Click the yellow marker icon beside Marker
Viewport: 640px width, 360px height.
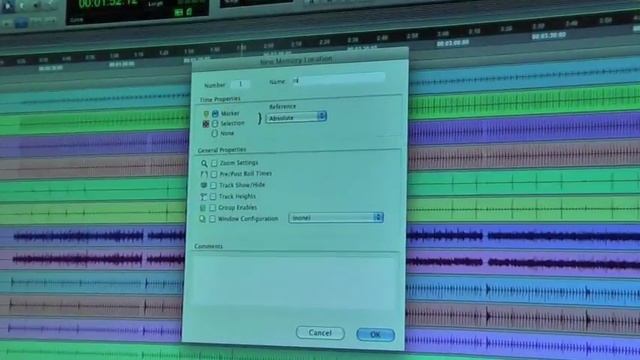[206, 114]
